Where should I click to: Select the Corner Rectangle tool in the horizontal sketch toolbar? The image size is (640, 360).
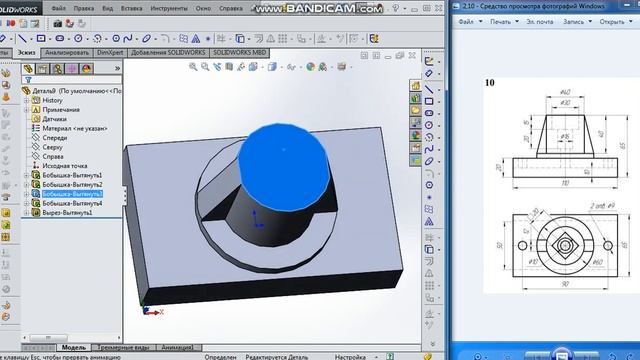(41, 39)
